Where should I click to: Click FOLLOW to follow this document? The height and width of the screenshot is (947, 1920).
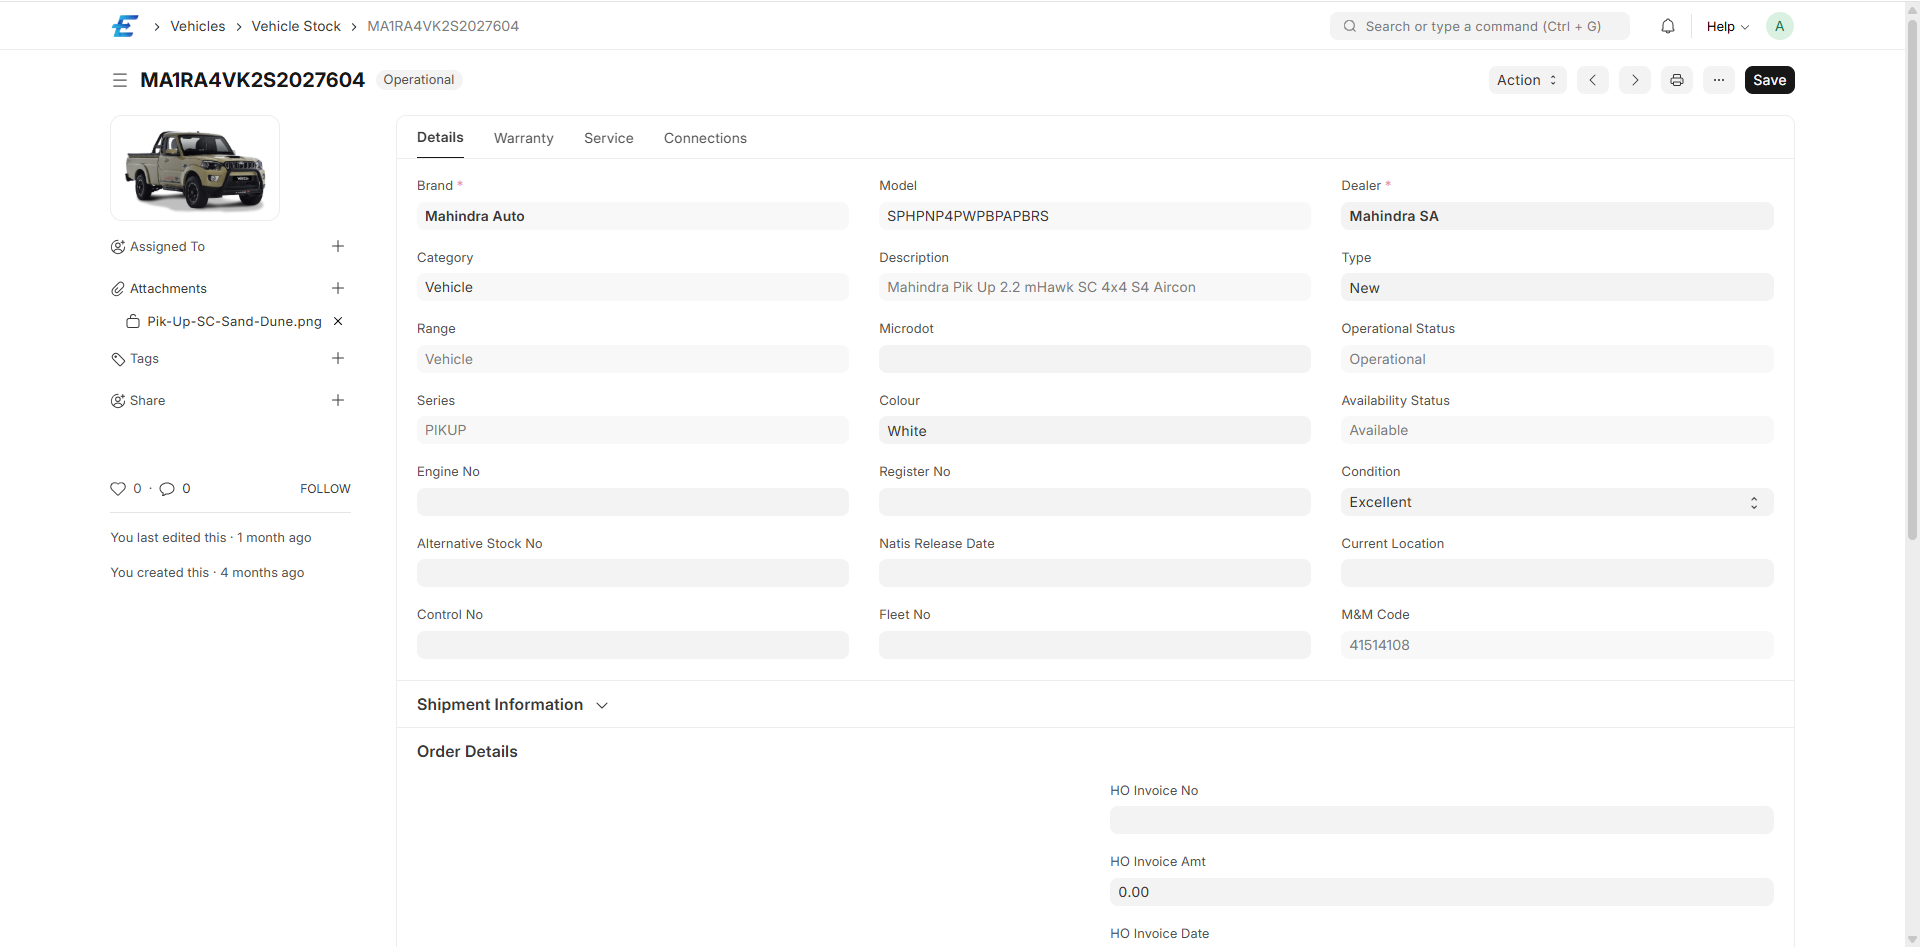point(325,489)
